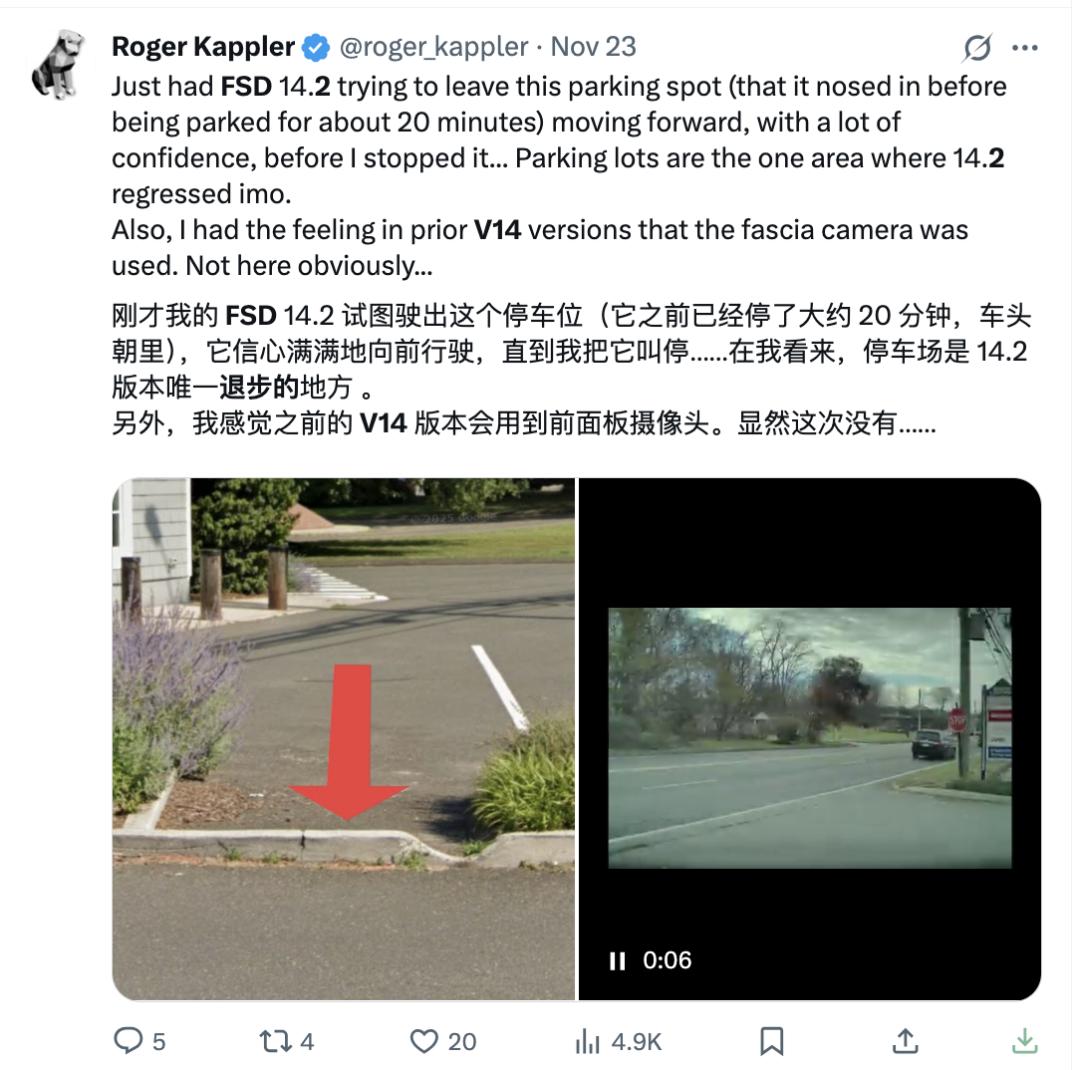
Task: Bookmark this post
Action: click(x=771, y=1040)
